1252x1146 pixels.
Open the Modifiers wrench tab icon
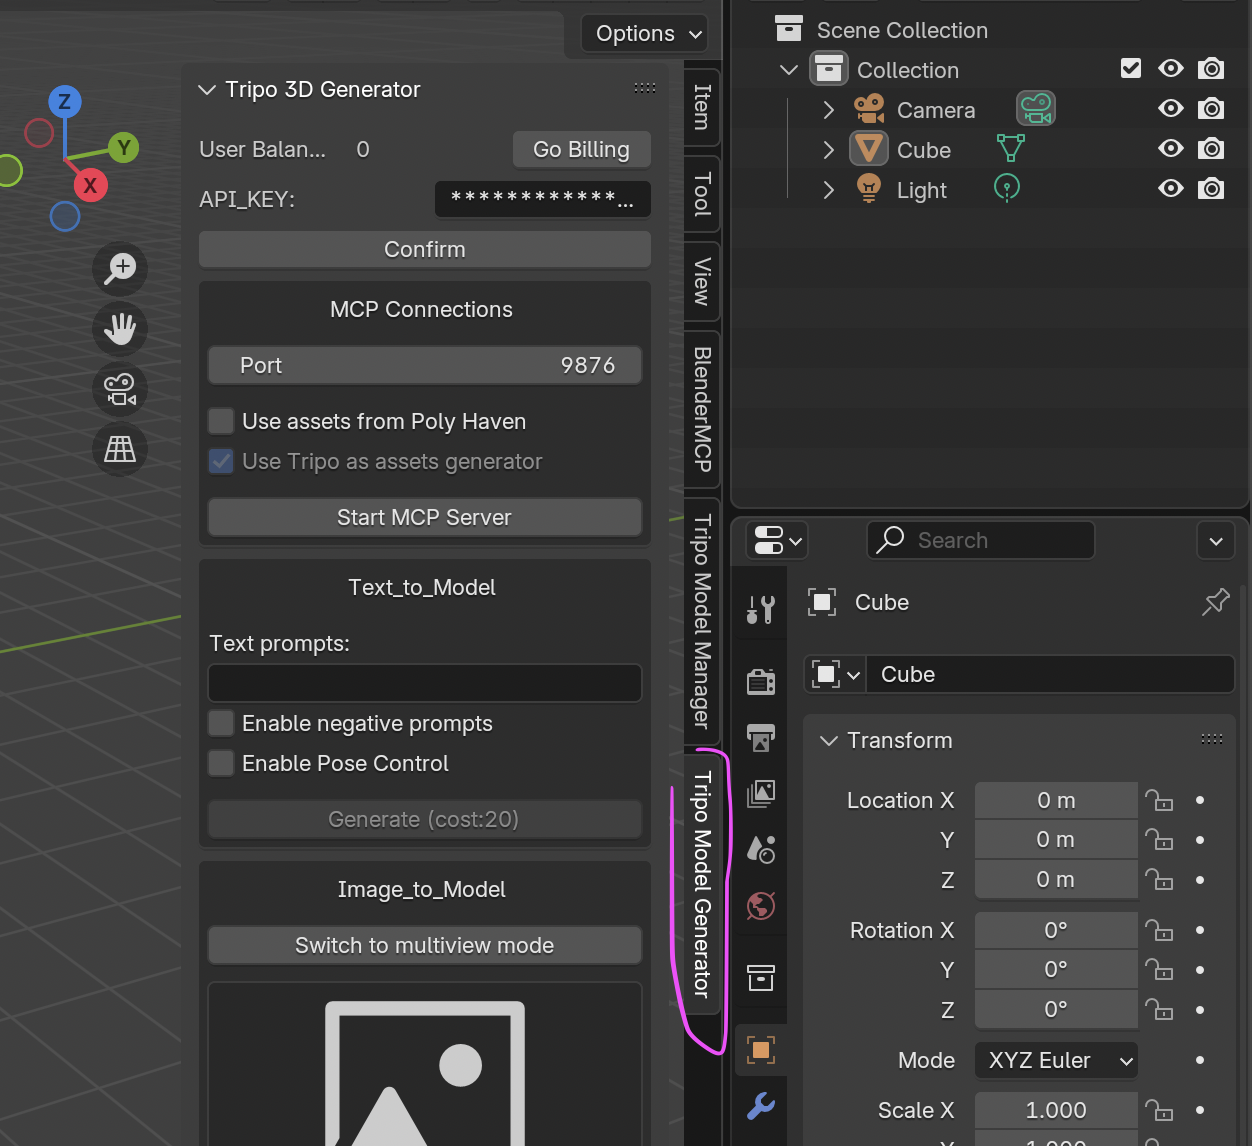761,1106
